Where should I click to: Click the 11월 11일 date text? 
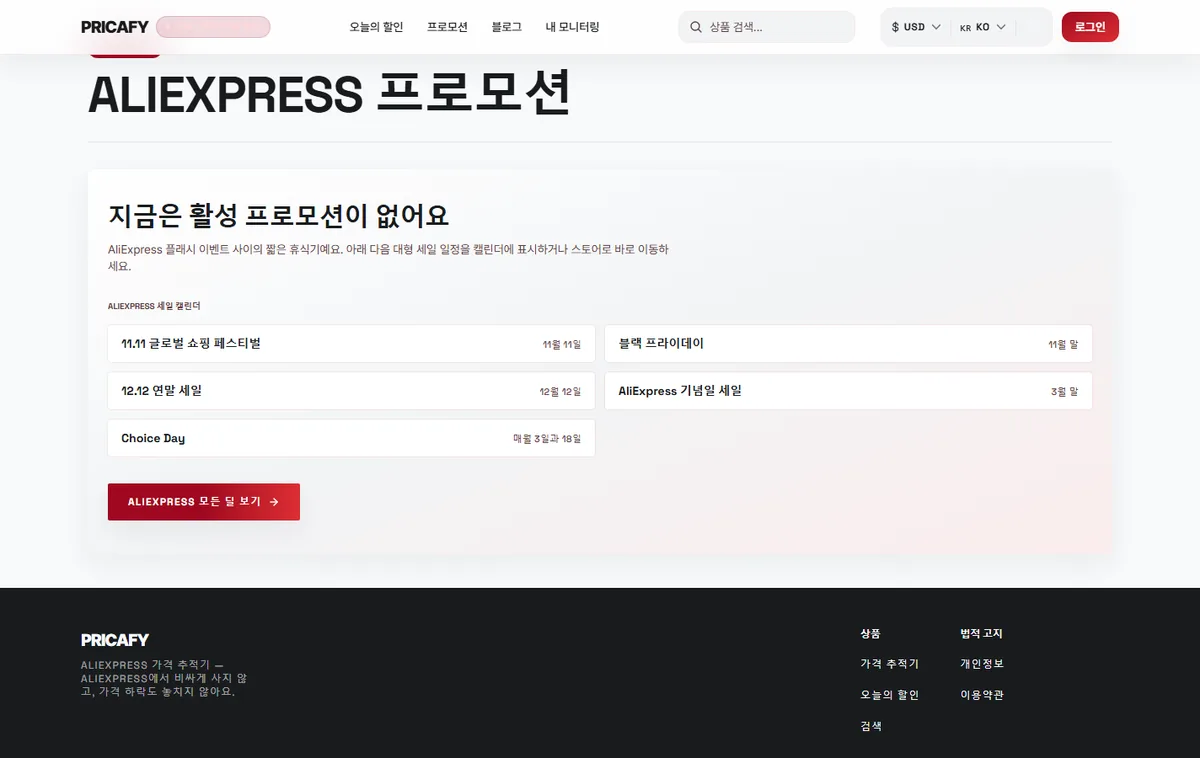click(x=562, y=344)
